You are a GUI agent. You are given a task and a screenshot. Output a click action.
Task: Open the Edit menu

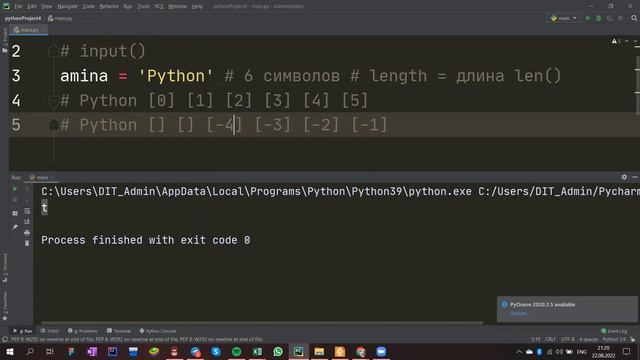click(x=32, y=7)
